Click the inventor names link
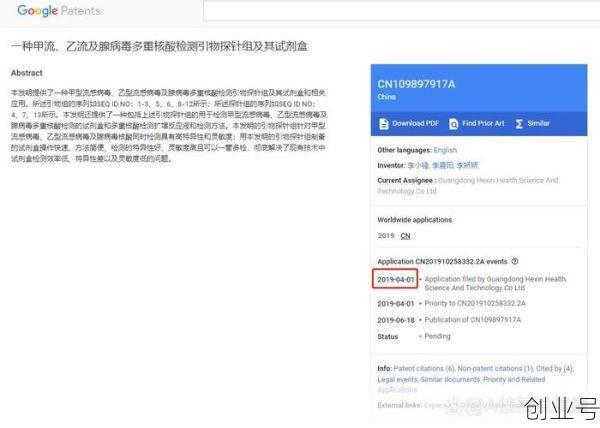Screen dimensions: 600x428 [x=442, y=165]
